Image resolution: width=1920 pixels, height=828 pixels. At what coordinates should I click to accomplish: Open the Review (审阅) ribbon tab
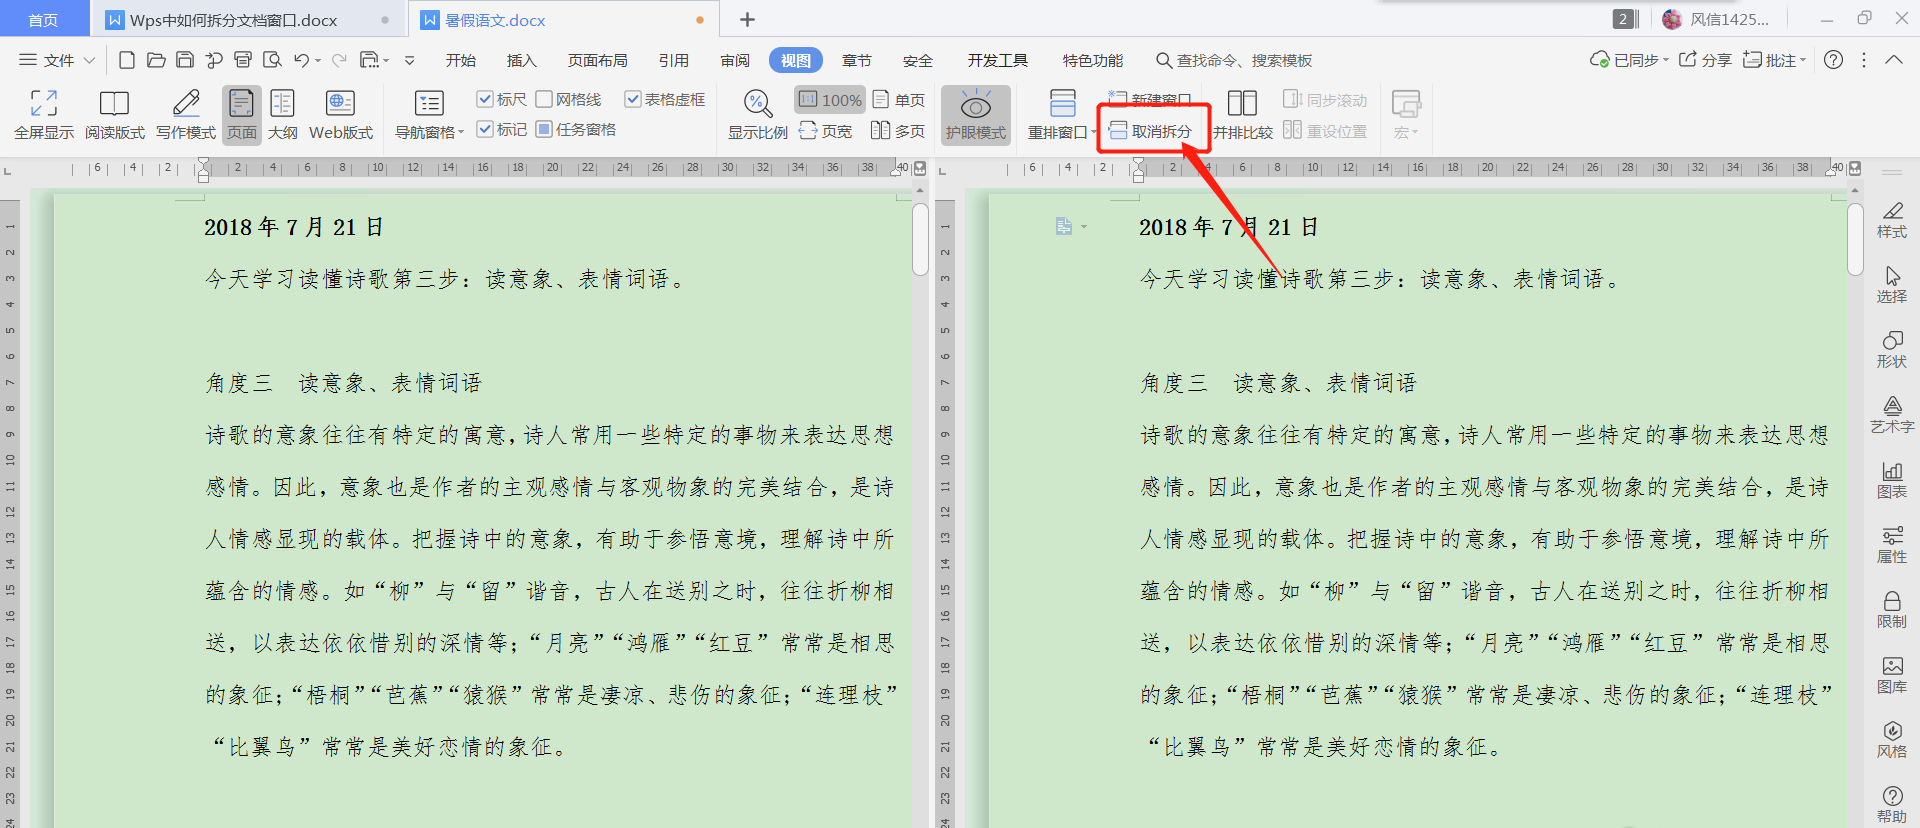click(735, 60)
